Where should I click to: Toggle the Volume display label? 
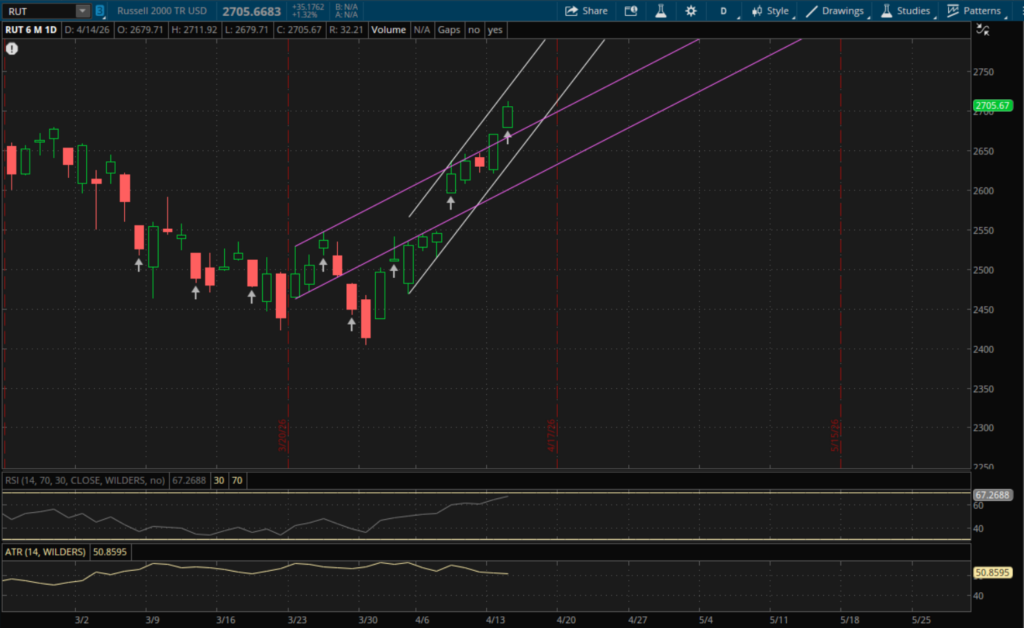(x=389, y=30)
